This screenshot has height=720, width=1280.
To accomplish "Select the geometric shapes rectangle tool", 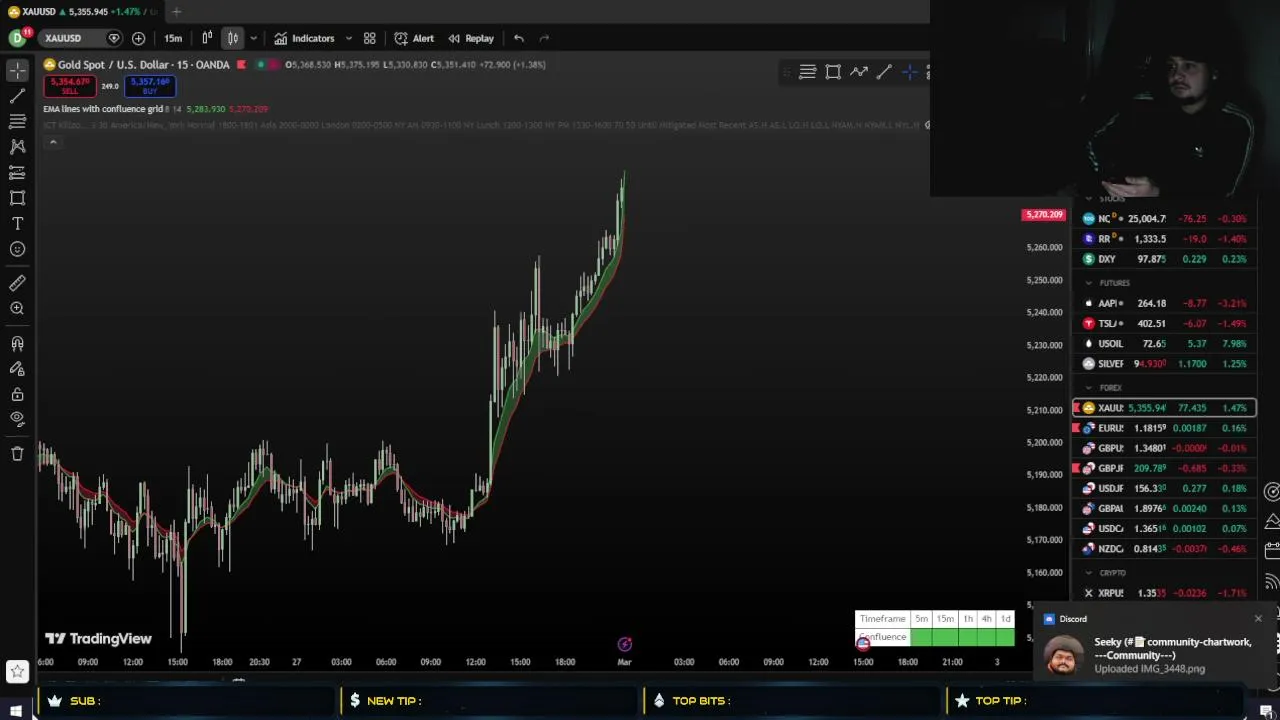I will pos(17,198).
